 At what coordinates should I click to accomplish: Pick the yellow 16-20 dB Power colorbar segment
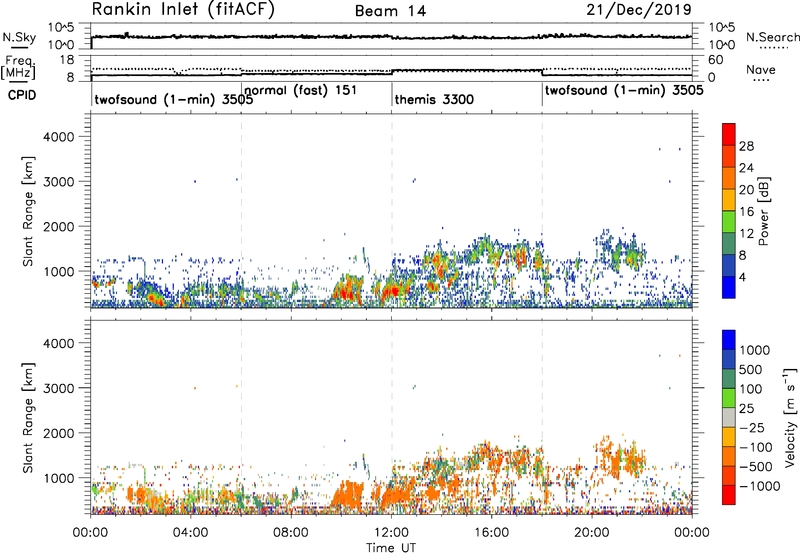coord(729,199)
